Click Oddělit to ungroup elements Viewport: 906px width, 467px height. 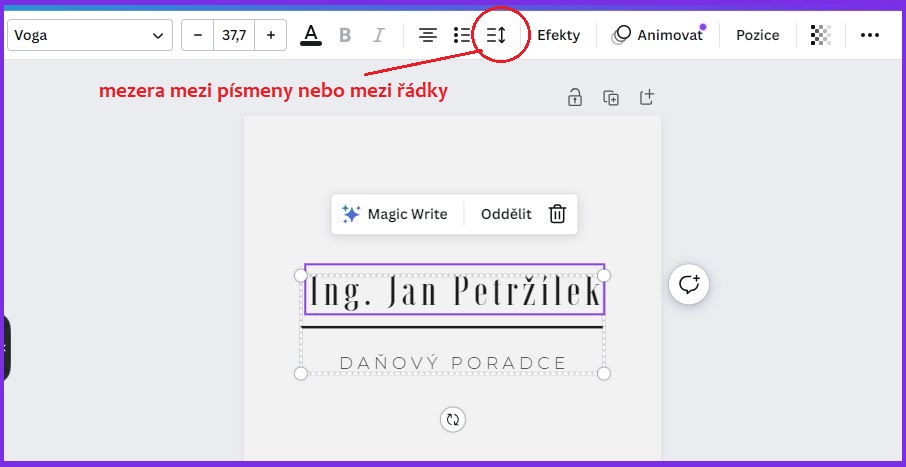(506, 214)
